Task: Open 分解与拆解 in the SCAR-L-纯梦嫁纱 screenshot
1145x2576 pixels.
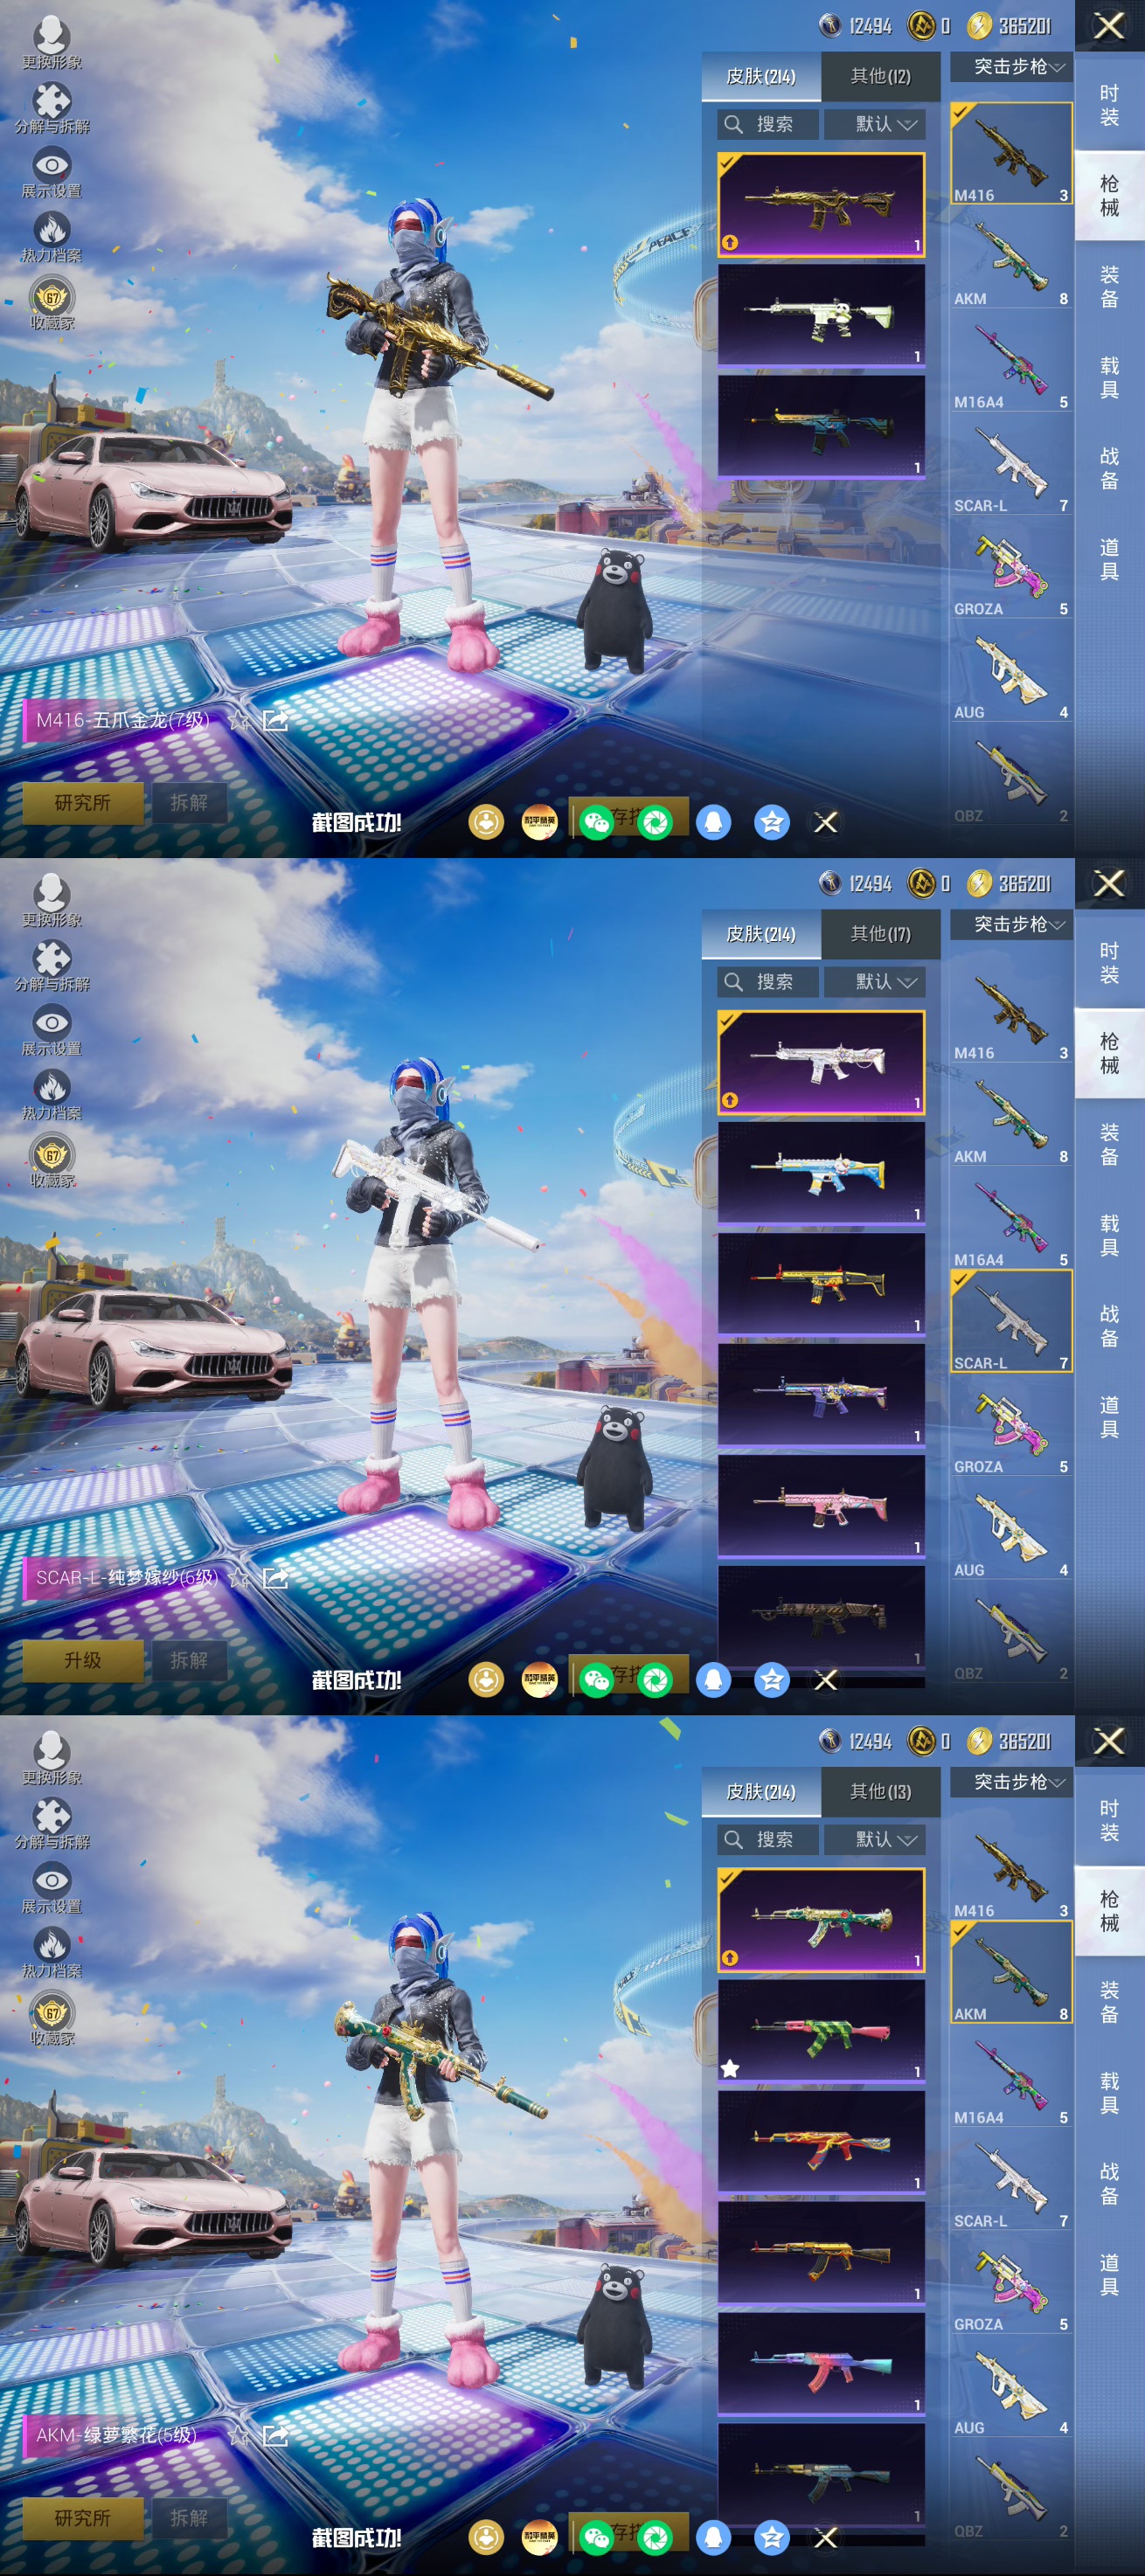Action: [52, 965]
